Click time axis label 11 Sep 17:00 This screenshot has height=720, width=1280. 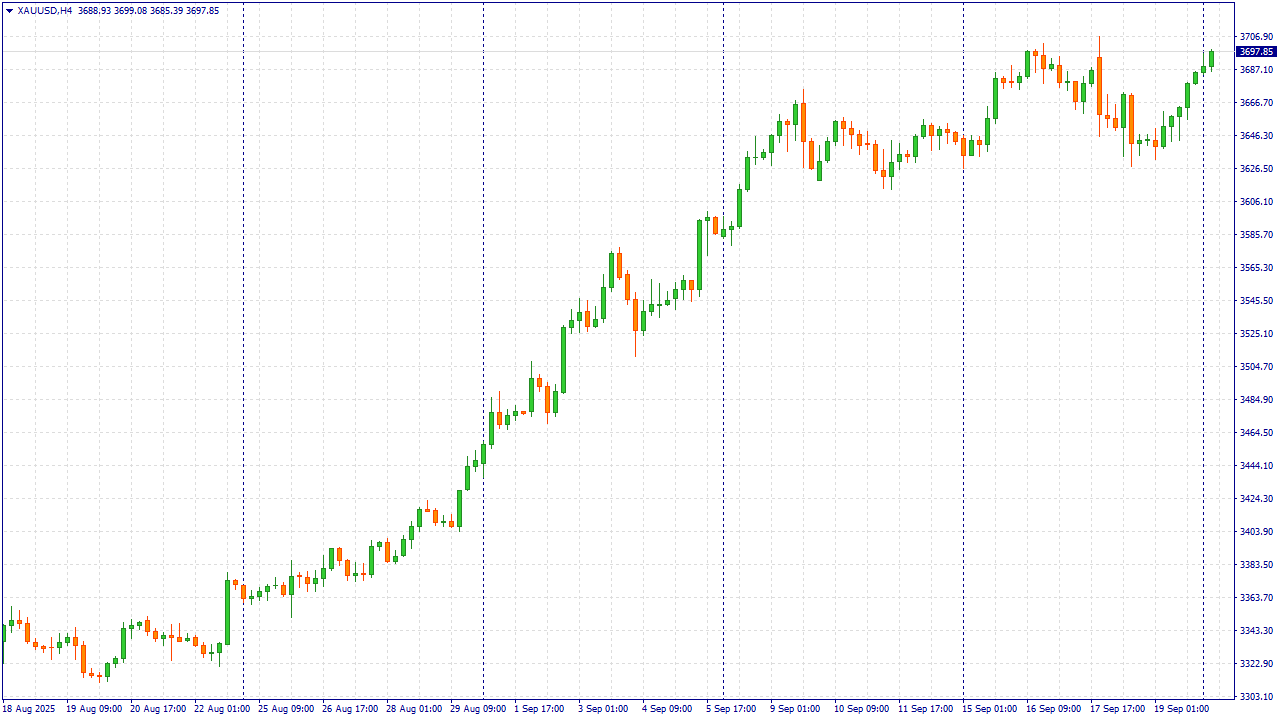[x=926, y=709]
